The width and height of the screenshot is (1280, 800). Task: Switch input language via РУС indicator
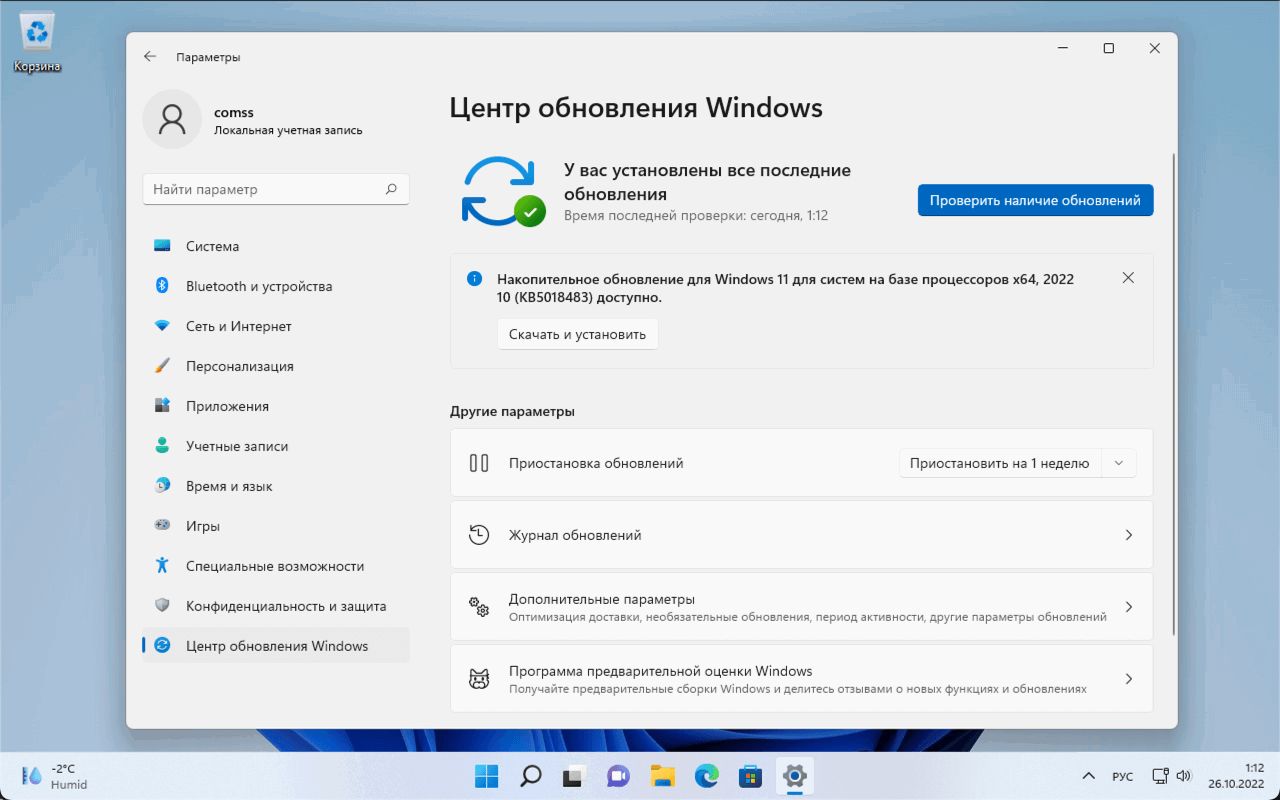point(1123,776)
